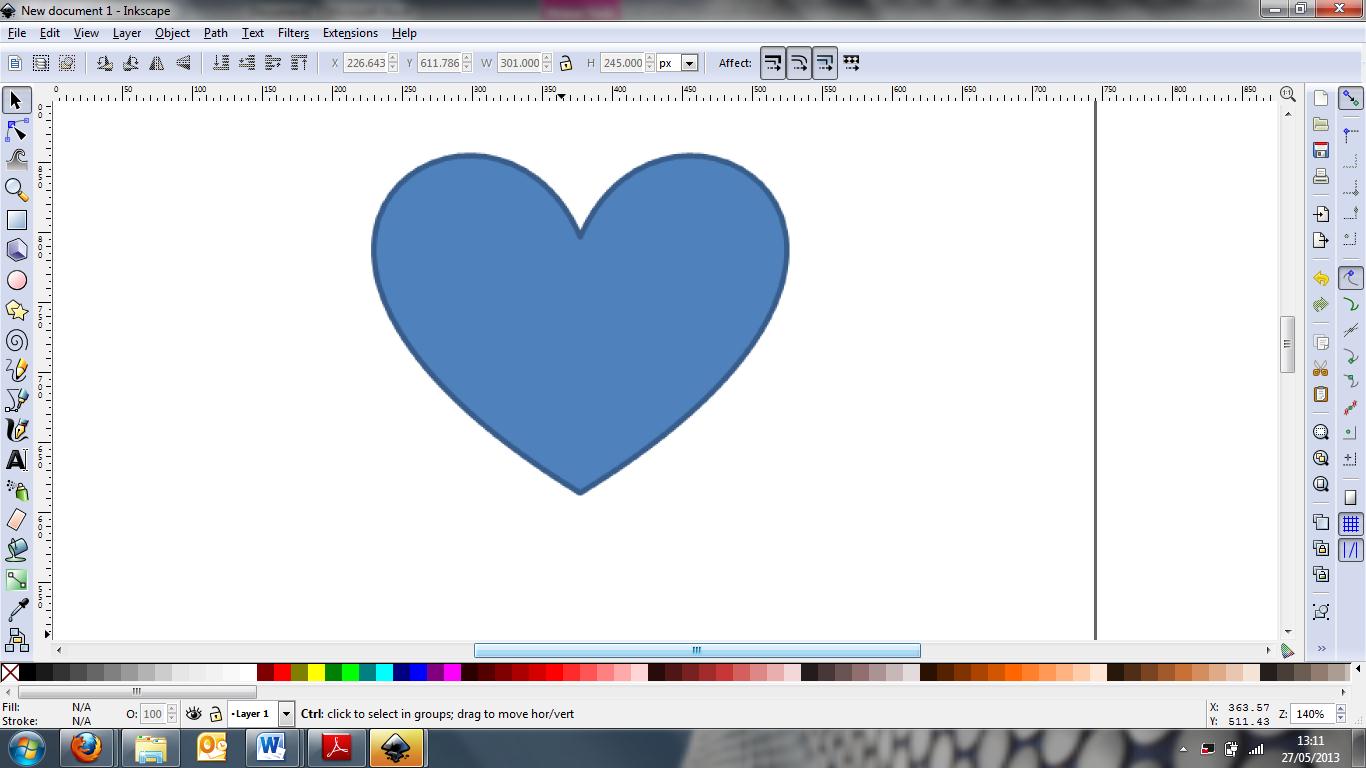Select the Rectangle tool

point(16,220)
